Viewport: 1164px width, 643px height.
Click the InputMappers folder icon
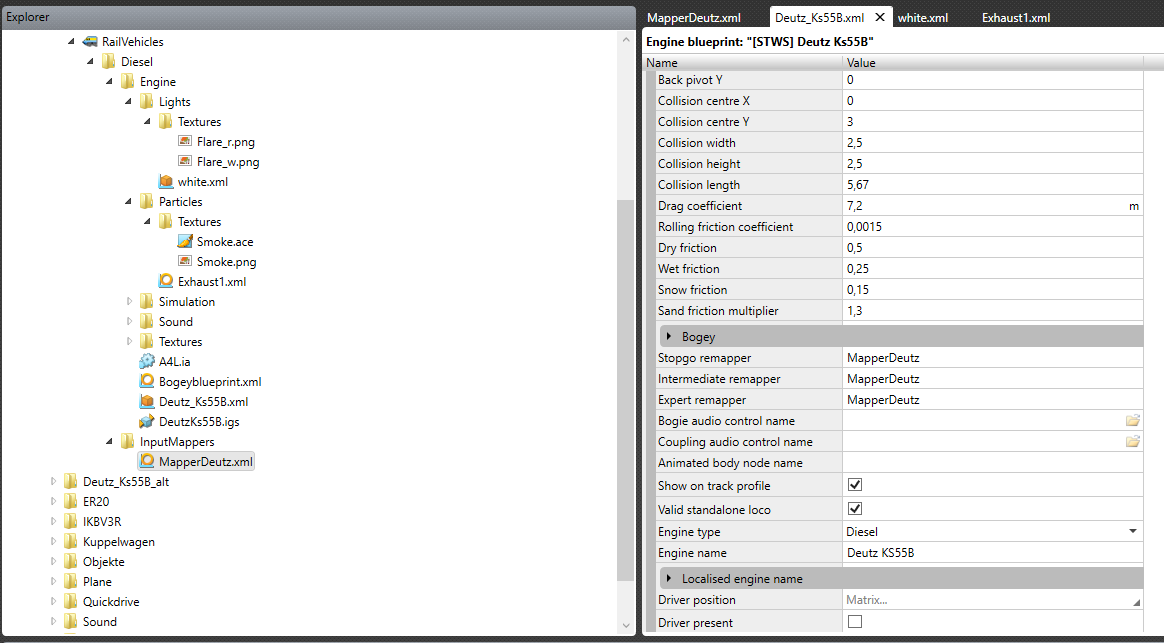coord(128,442)
